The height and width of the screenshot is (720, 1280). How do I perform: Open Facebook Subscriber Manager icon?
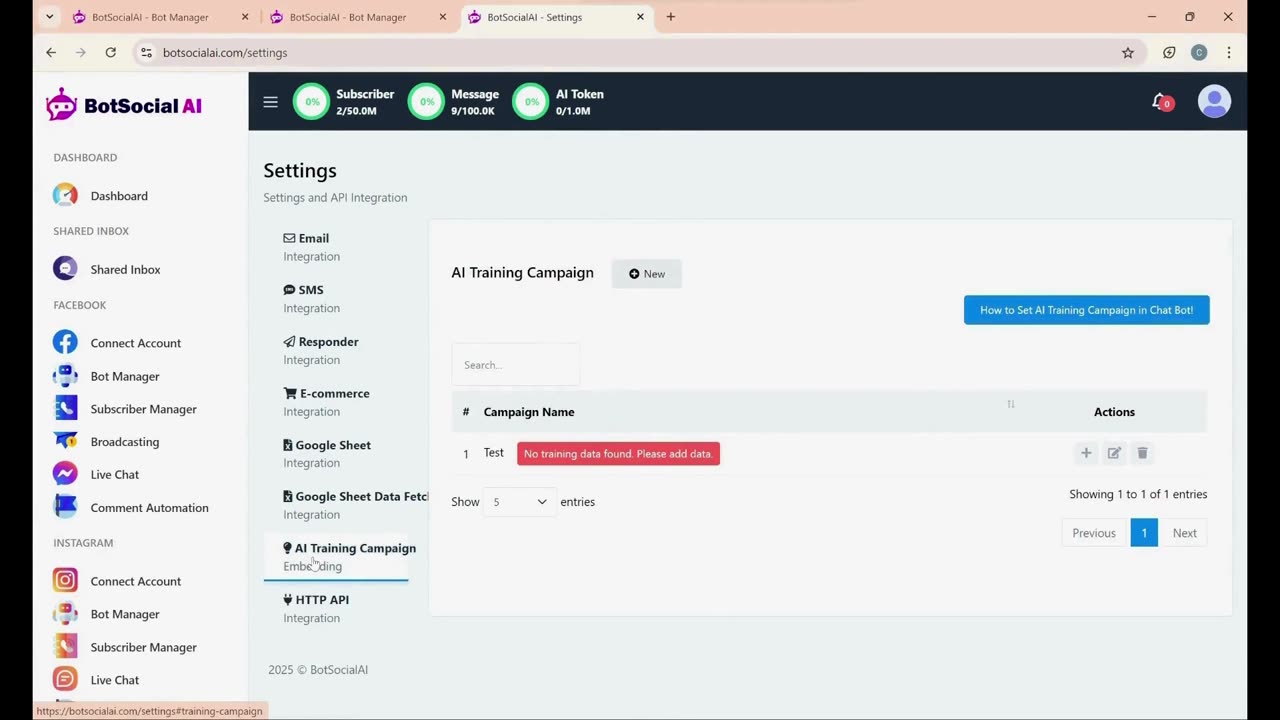point(65,409)
